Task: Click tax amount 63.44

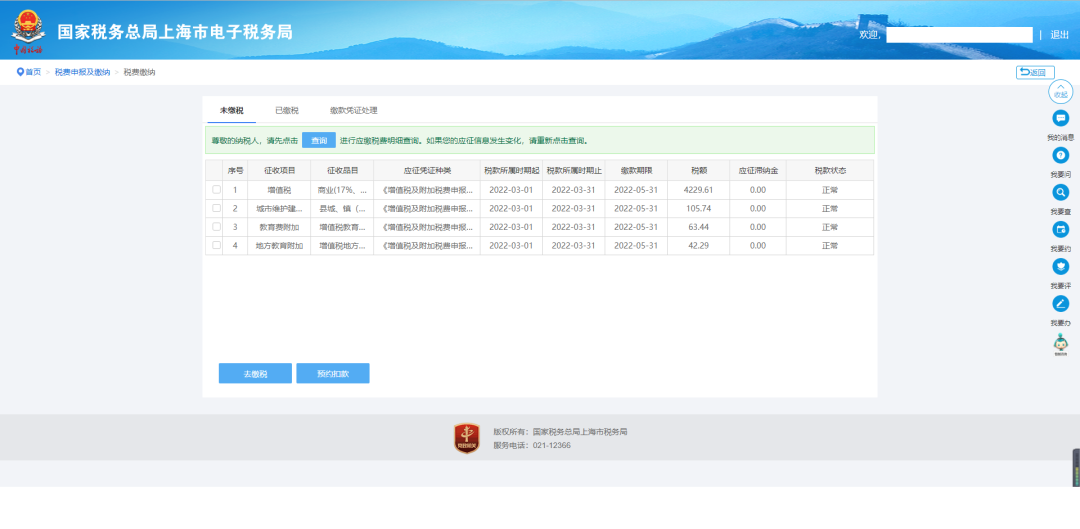Action: point(698,227)
